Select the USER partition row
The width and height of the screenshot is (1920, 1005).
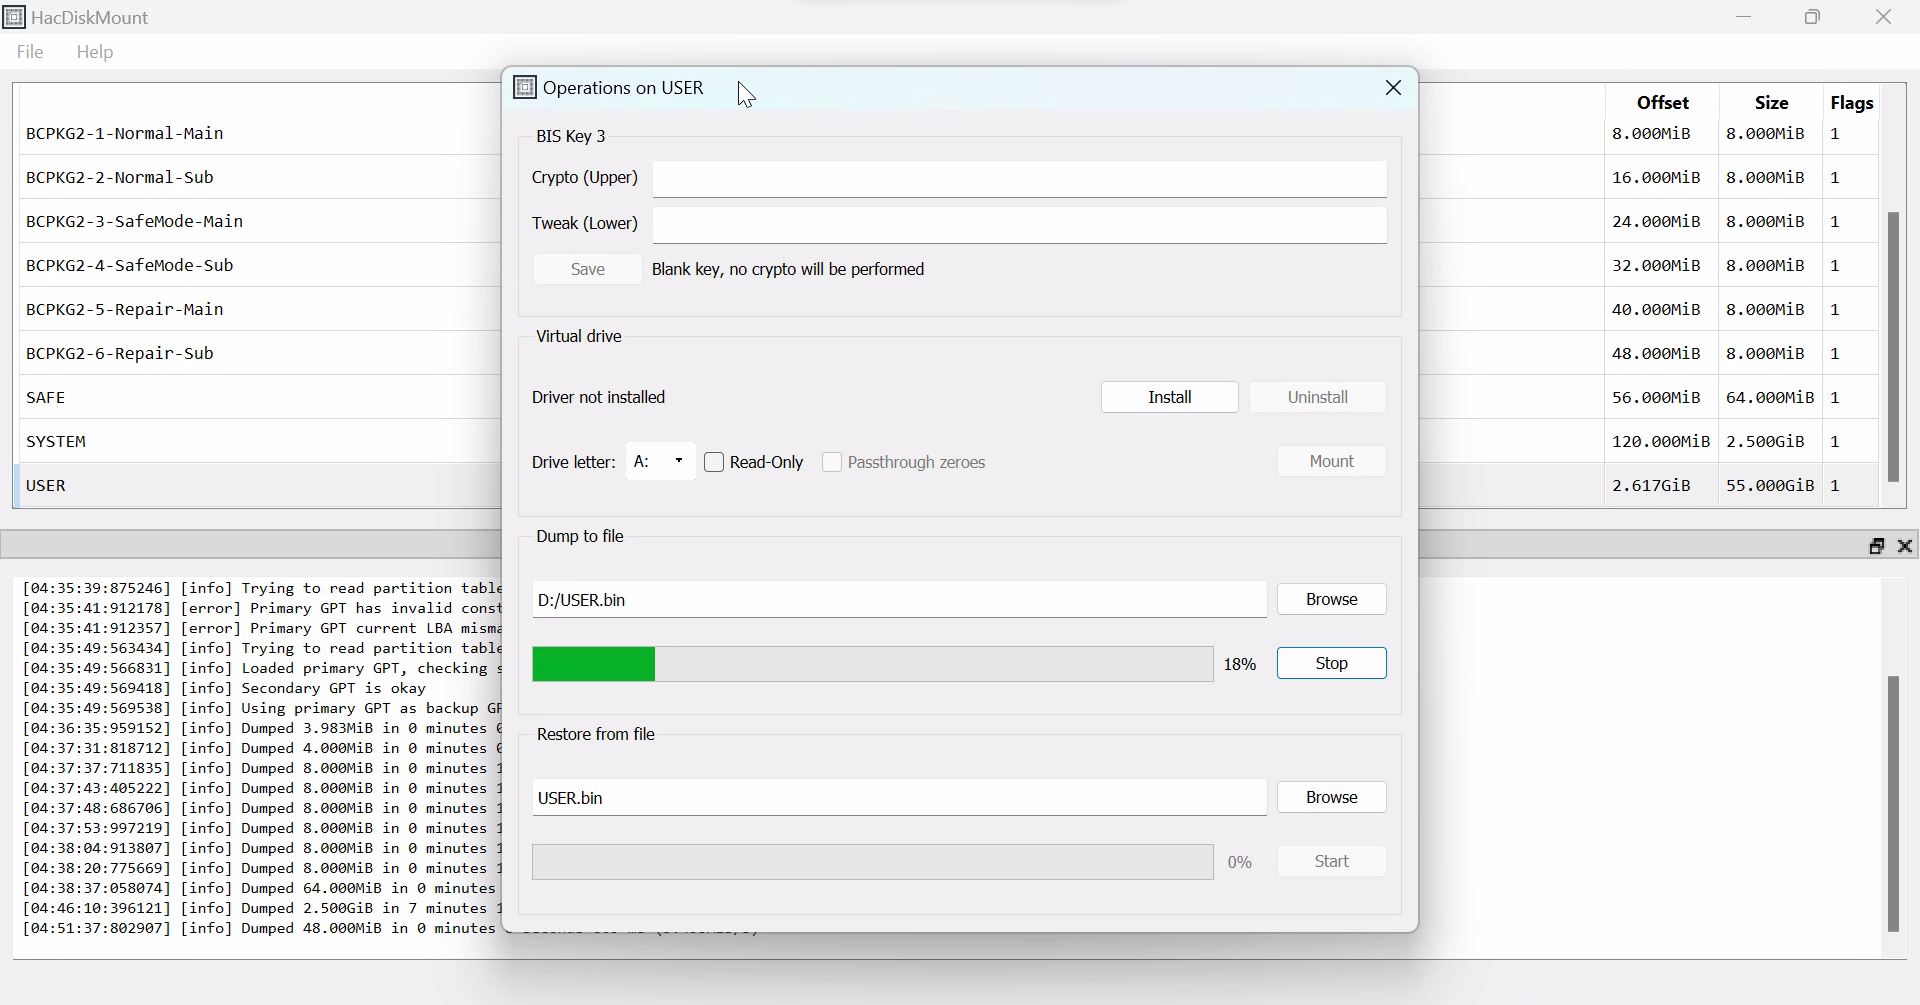tap(260, 485)
